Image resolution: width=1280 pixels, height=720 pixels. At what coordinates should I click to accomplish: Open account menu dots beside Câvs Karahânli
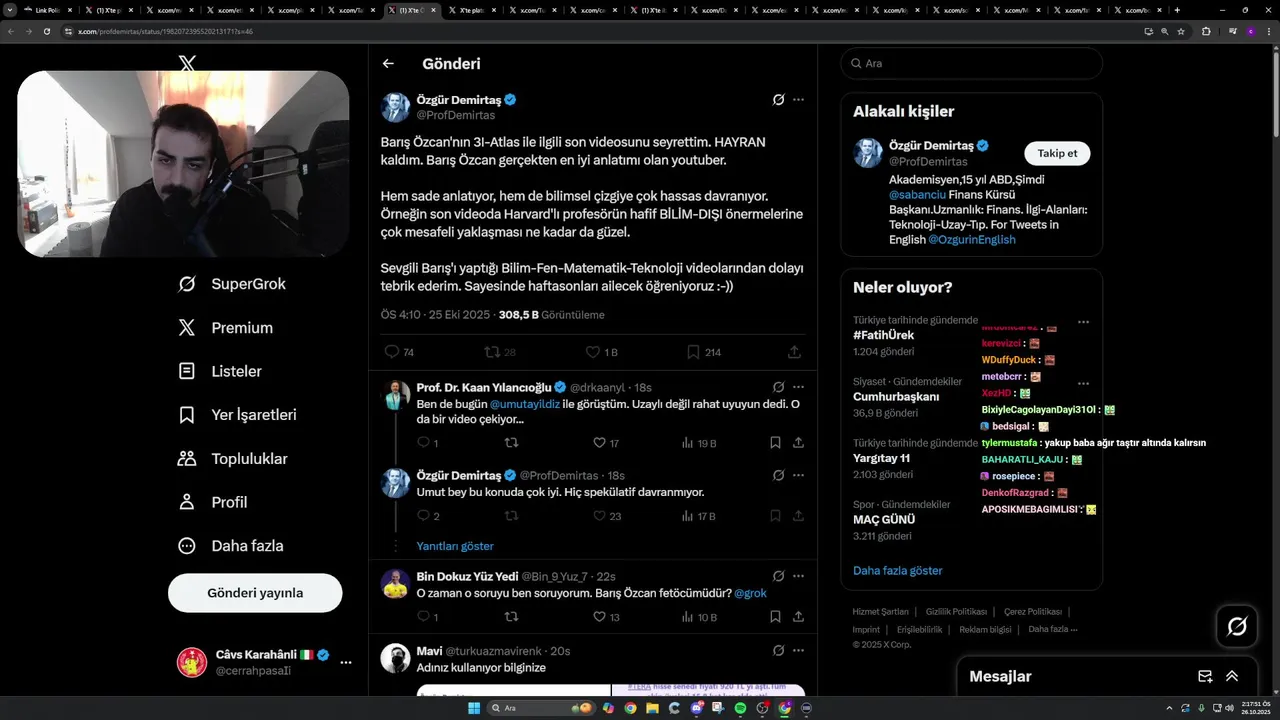click(346, 662)
